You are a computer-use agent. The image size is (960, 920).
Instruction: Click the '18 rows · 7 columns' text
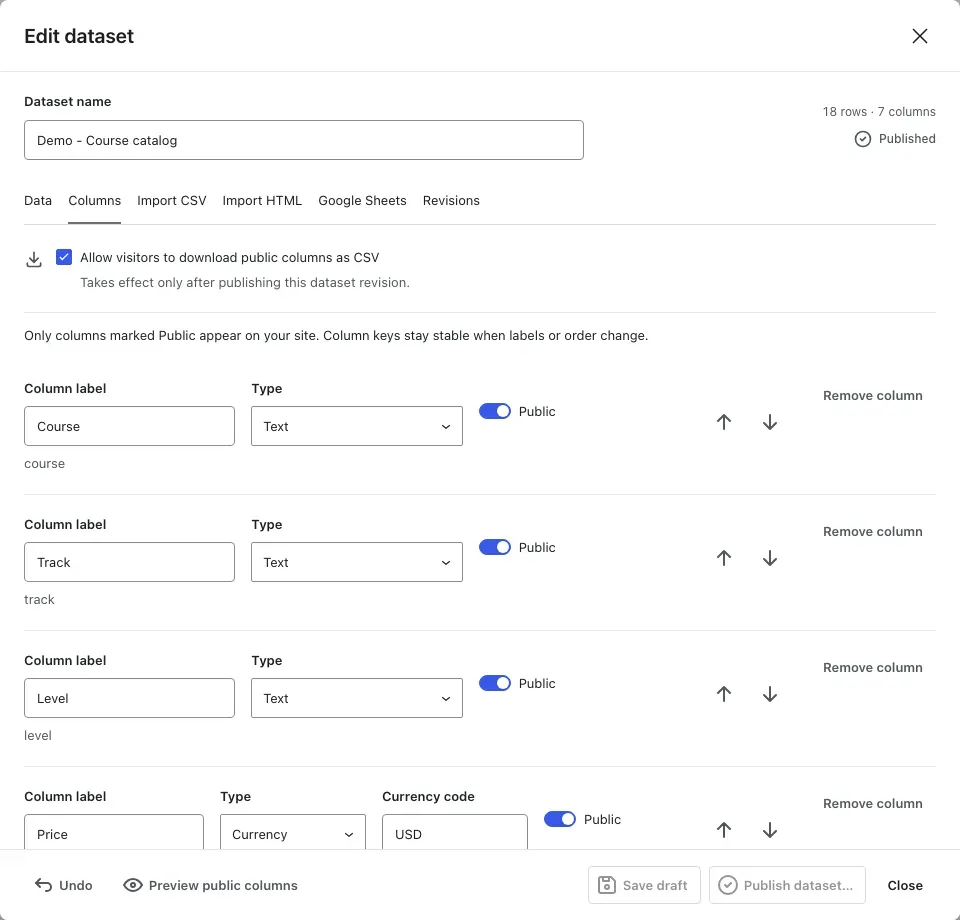(x=879, y=111)
